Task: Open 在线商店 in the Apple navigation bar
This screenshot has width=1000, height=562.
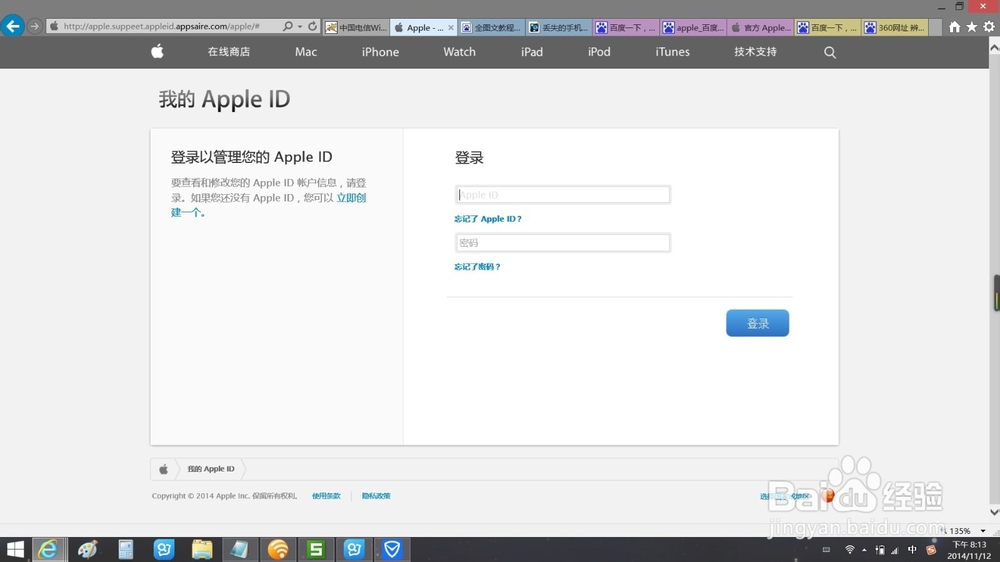Action: coord(229,52)
